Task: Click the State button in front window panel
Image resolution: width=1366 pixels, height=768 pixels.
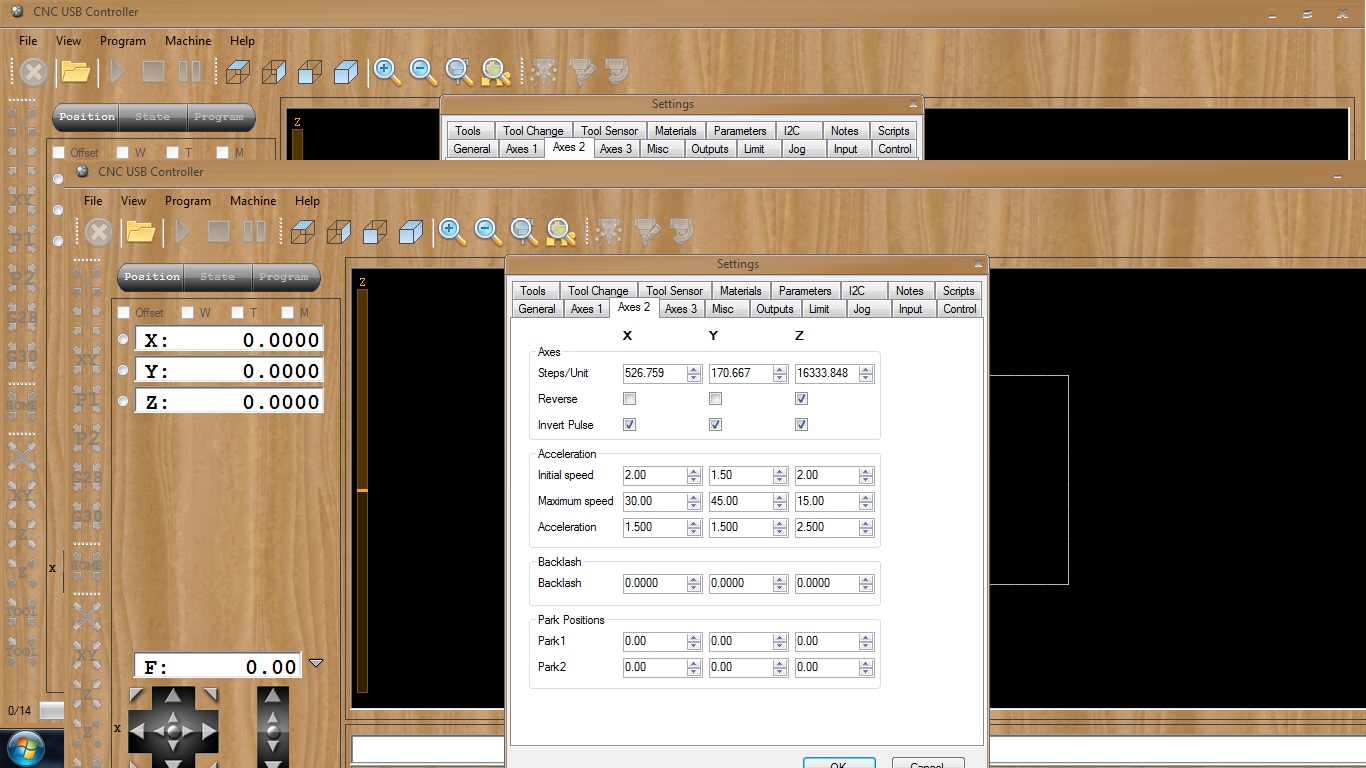Action: coord(217,277)
